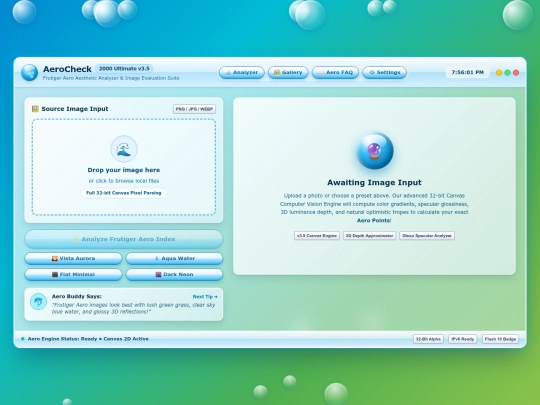Click the yellow minimize window dot
This screenshot has width=540, height=405.
pos(499,73)
